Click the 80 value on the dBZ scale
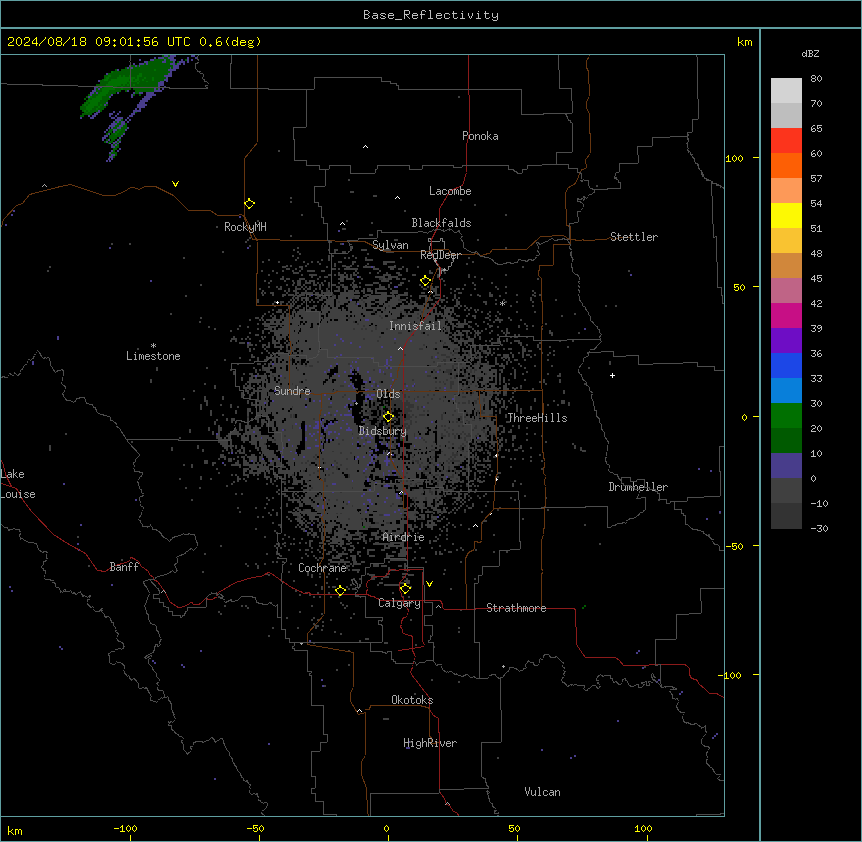The width and height of the screenshot is (862, 842). click(x=816, y=79)
